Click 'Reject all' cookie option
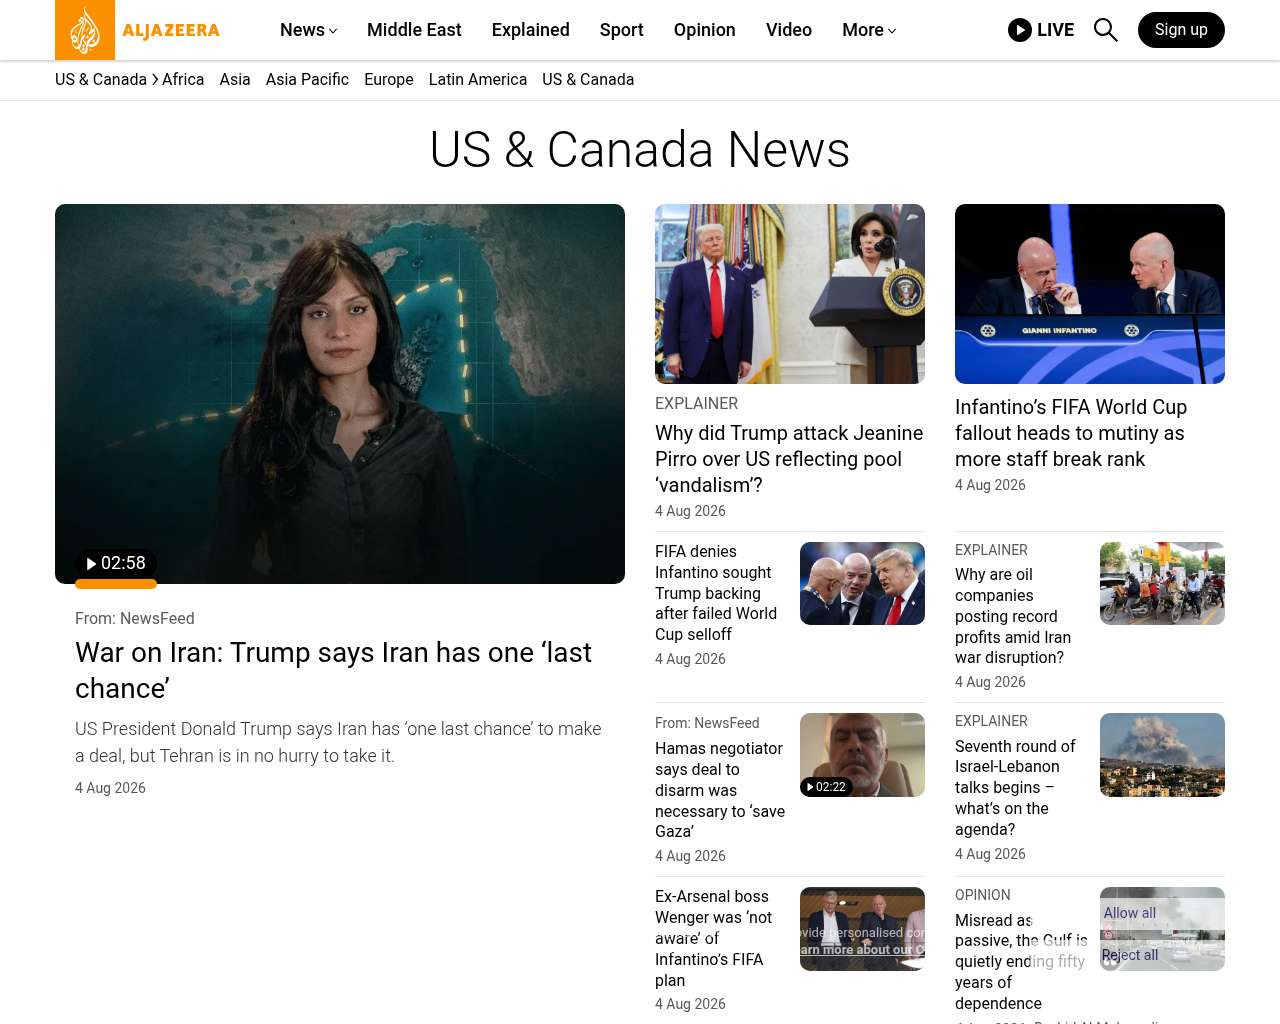The width and height of the screenshot is (1280, 1024). 1130,955
